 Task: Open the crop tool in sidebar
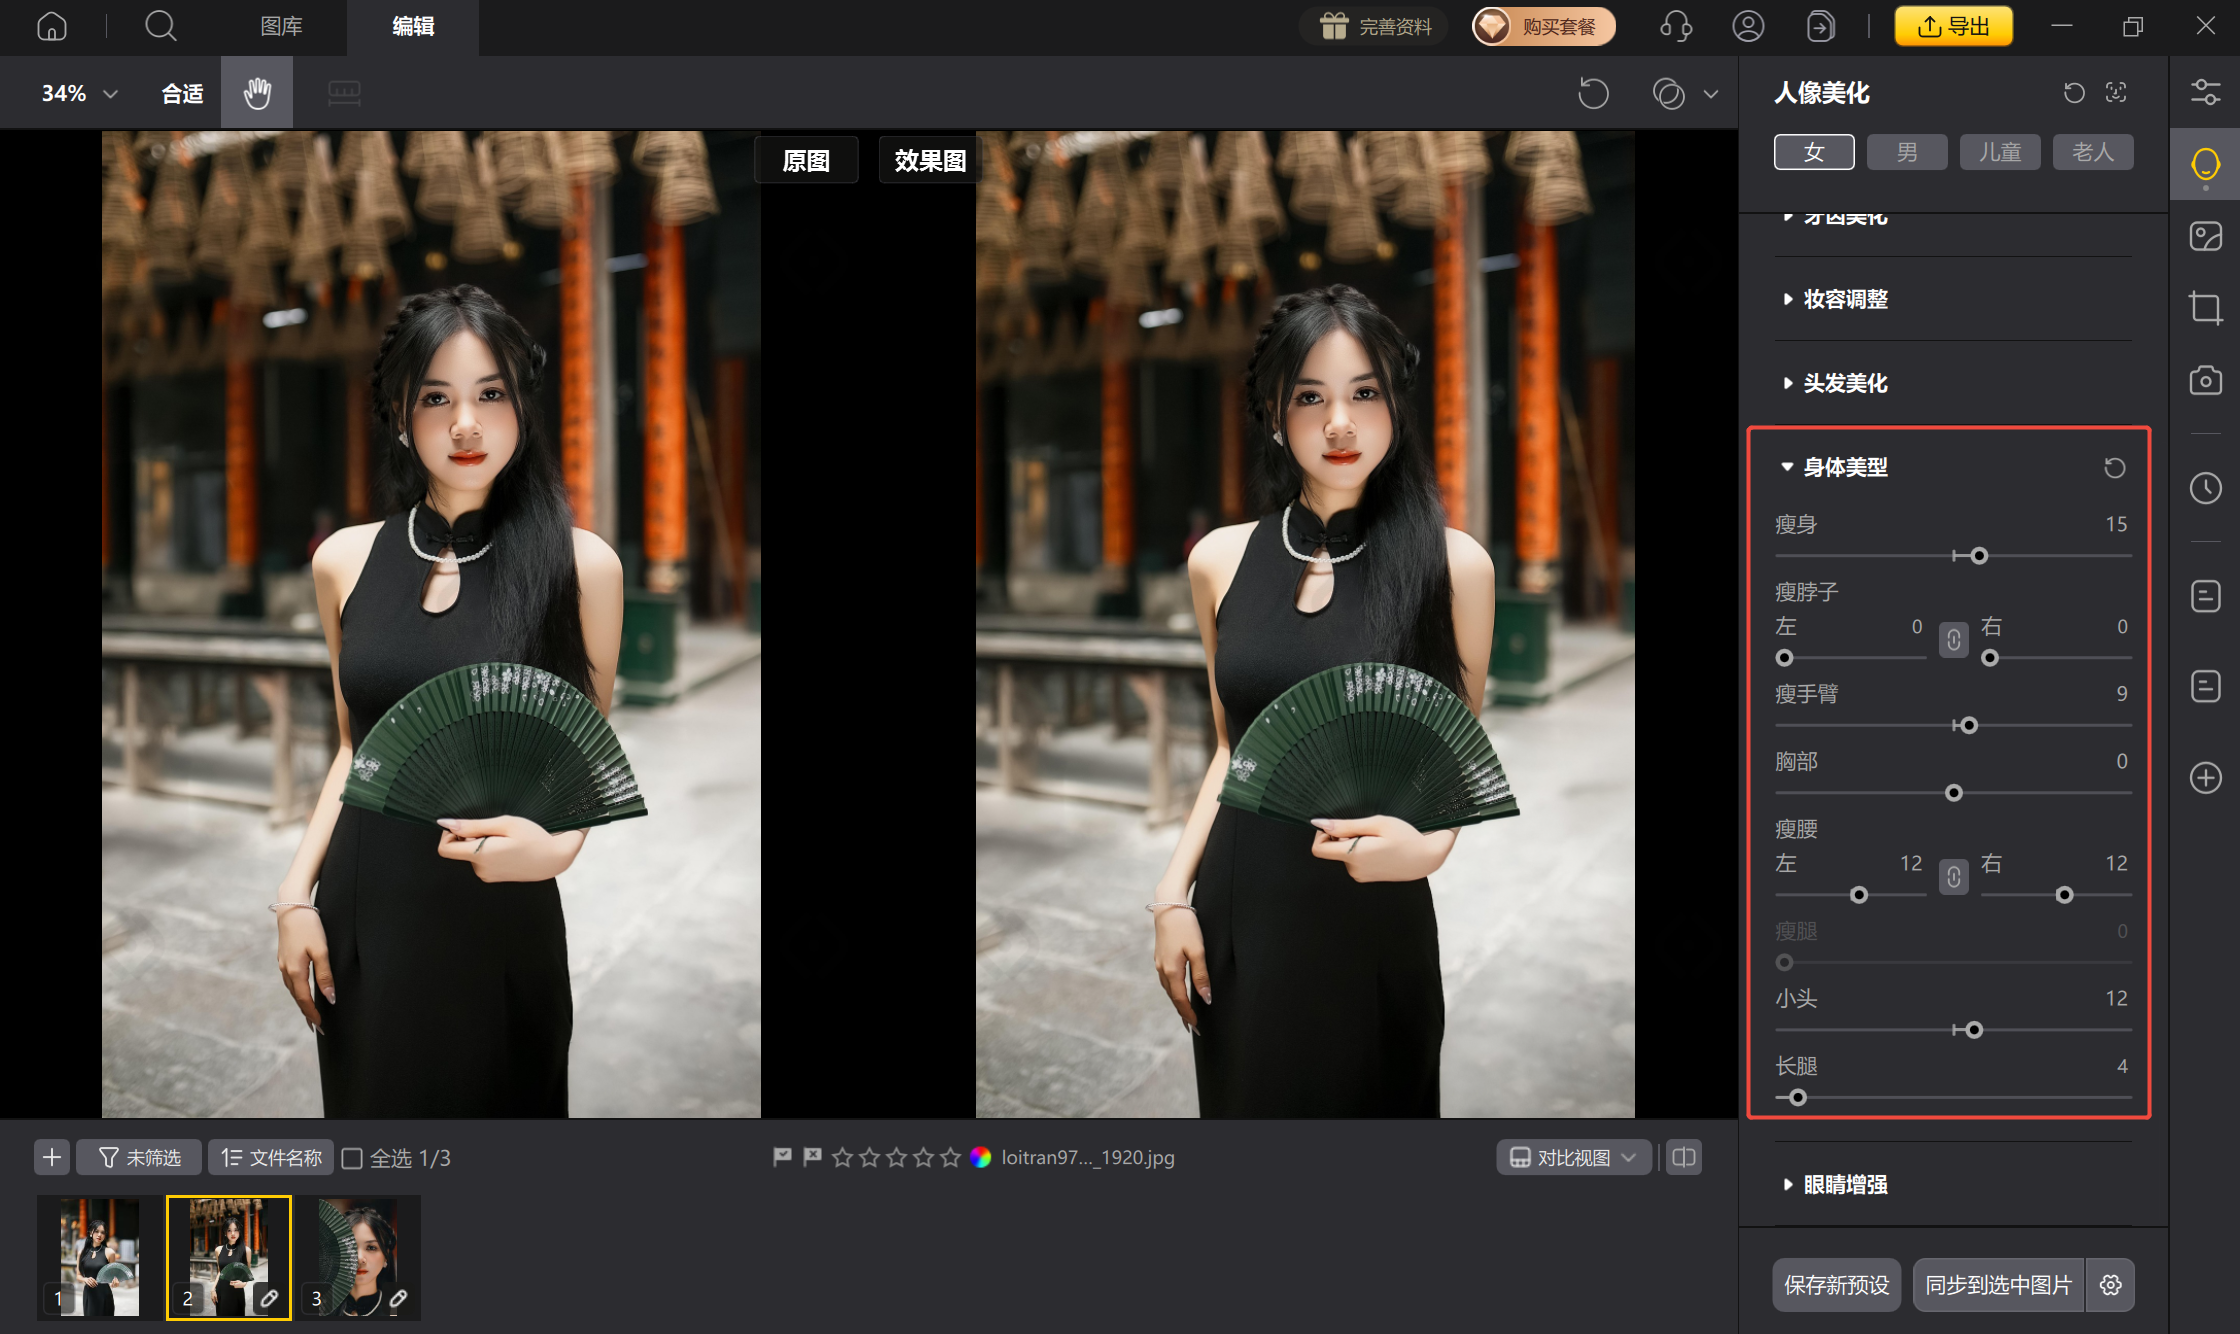tap(2205, 307)
